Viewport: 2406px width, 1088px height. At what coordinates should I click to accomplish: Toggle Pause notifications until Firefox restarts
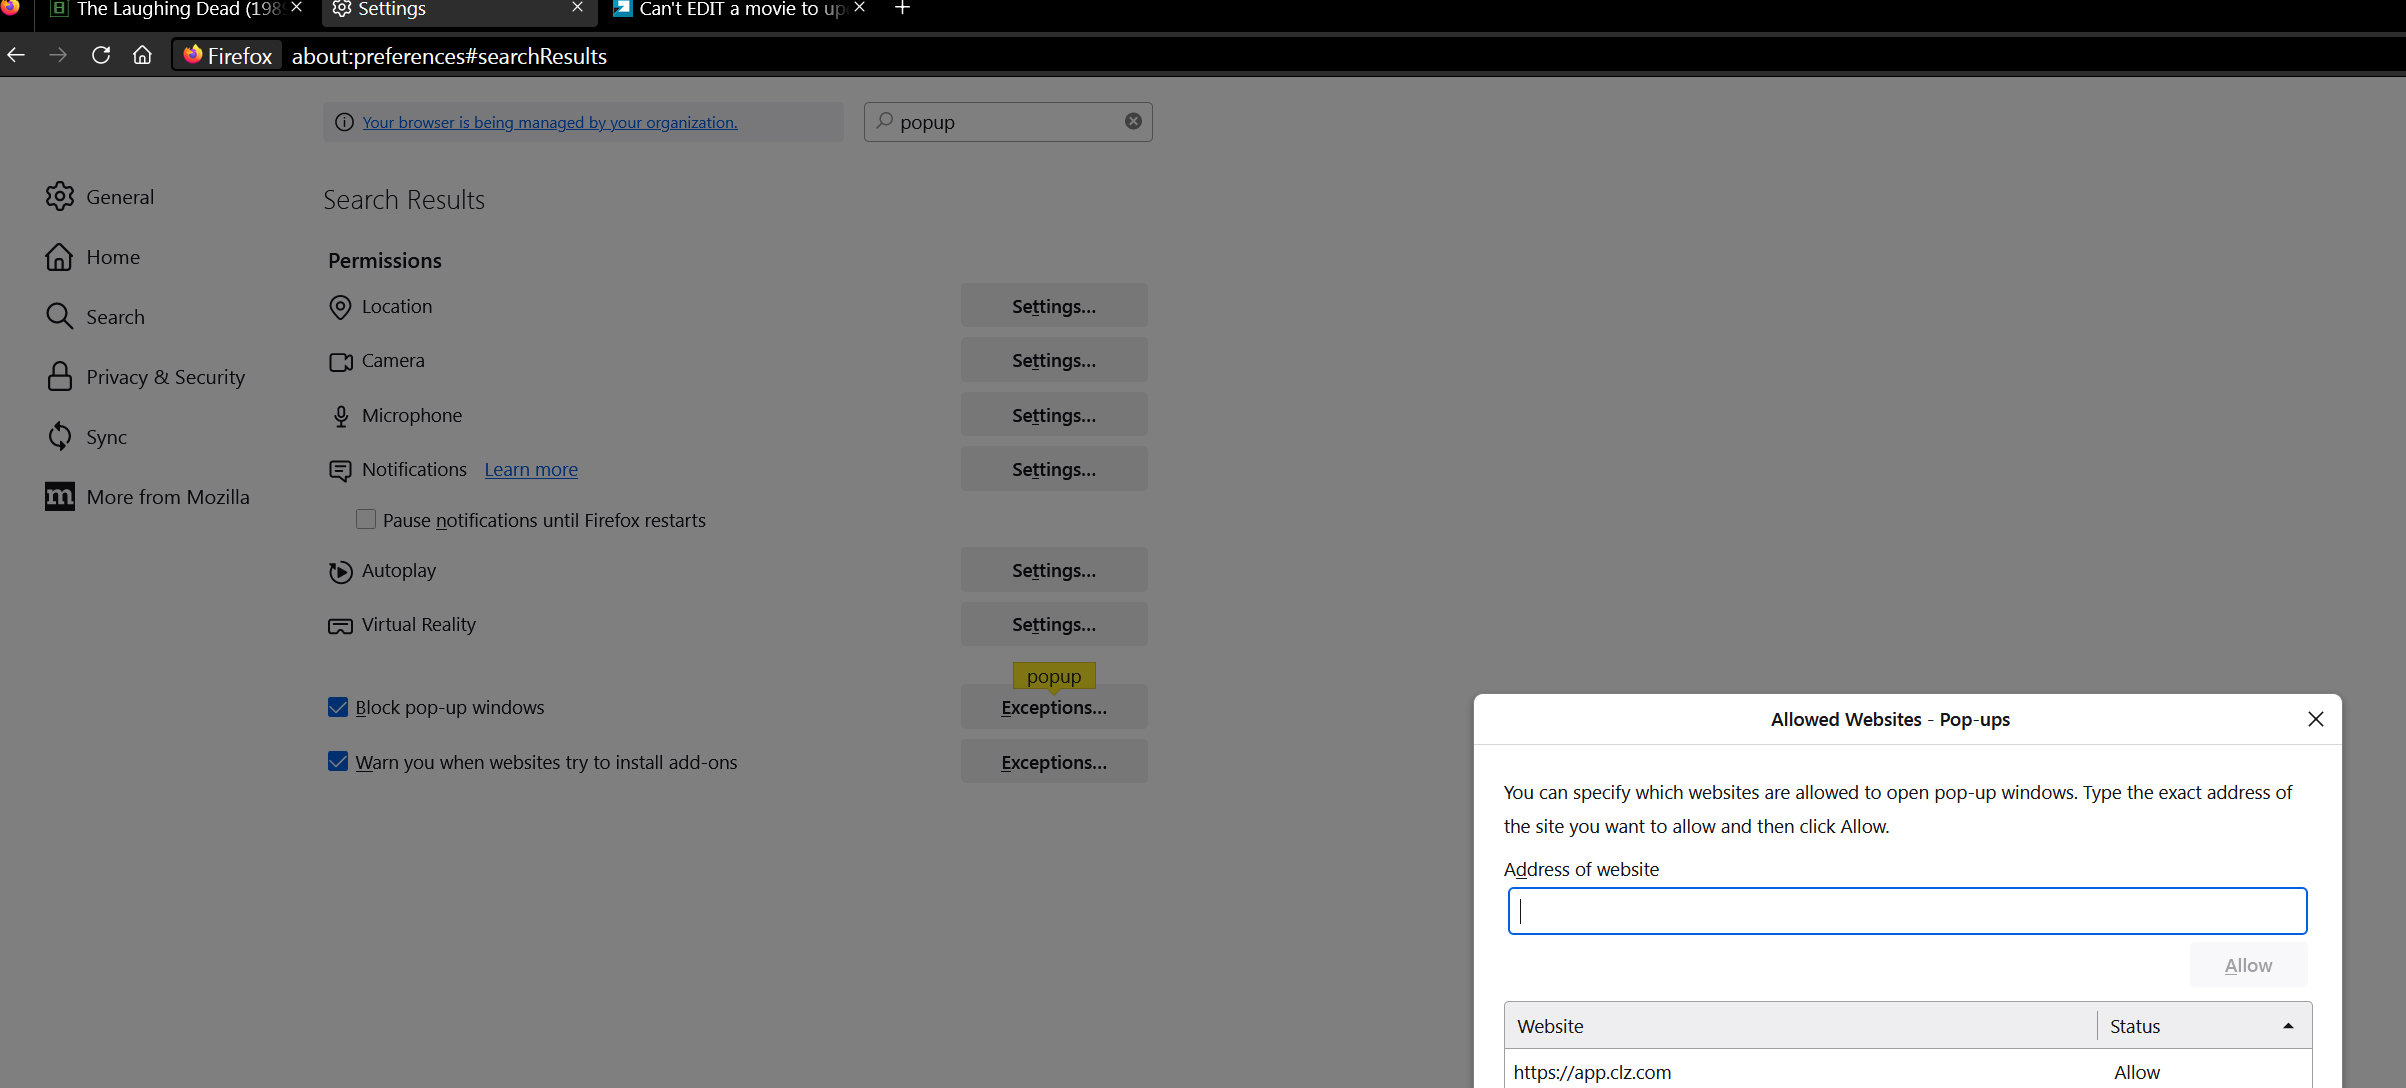366,520
